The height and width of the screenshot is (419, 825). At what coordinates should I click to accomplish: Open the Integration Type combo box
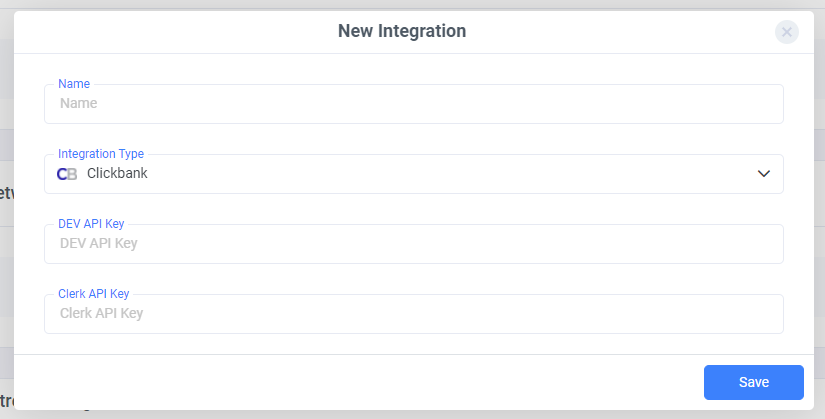pyautogui.click(x=414, y=174)
